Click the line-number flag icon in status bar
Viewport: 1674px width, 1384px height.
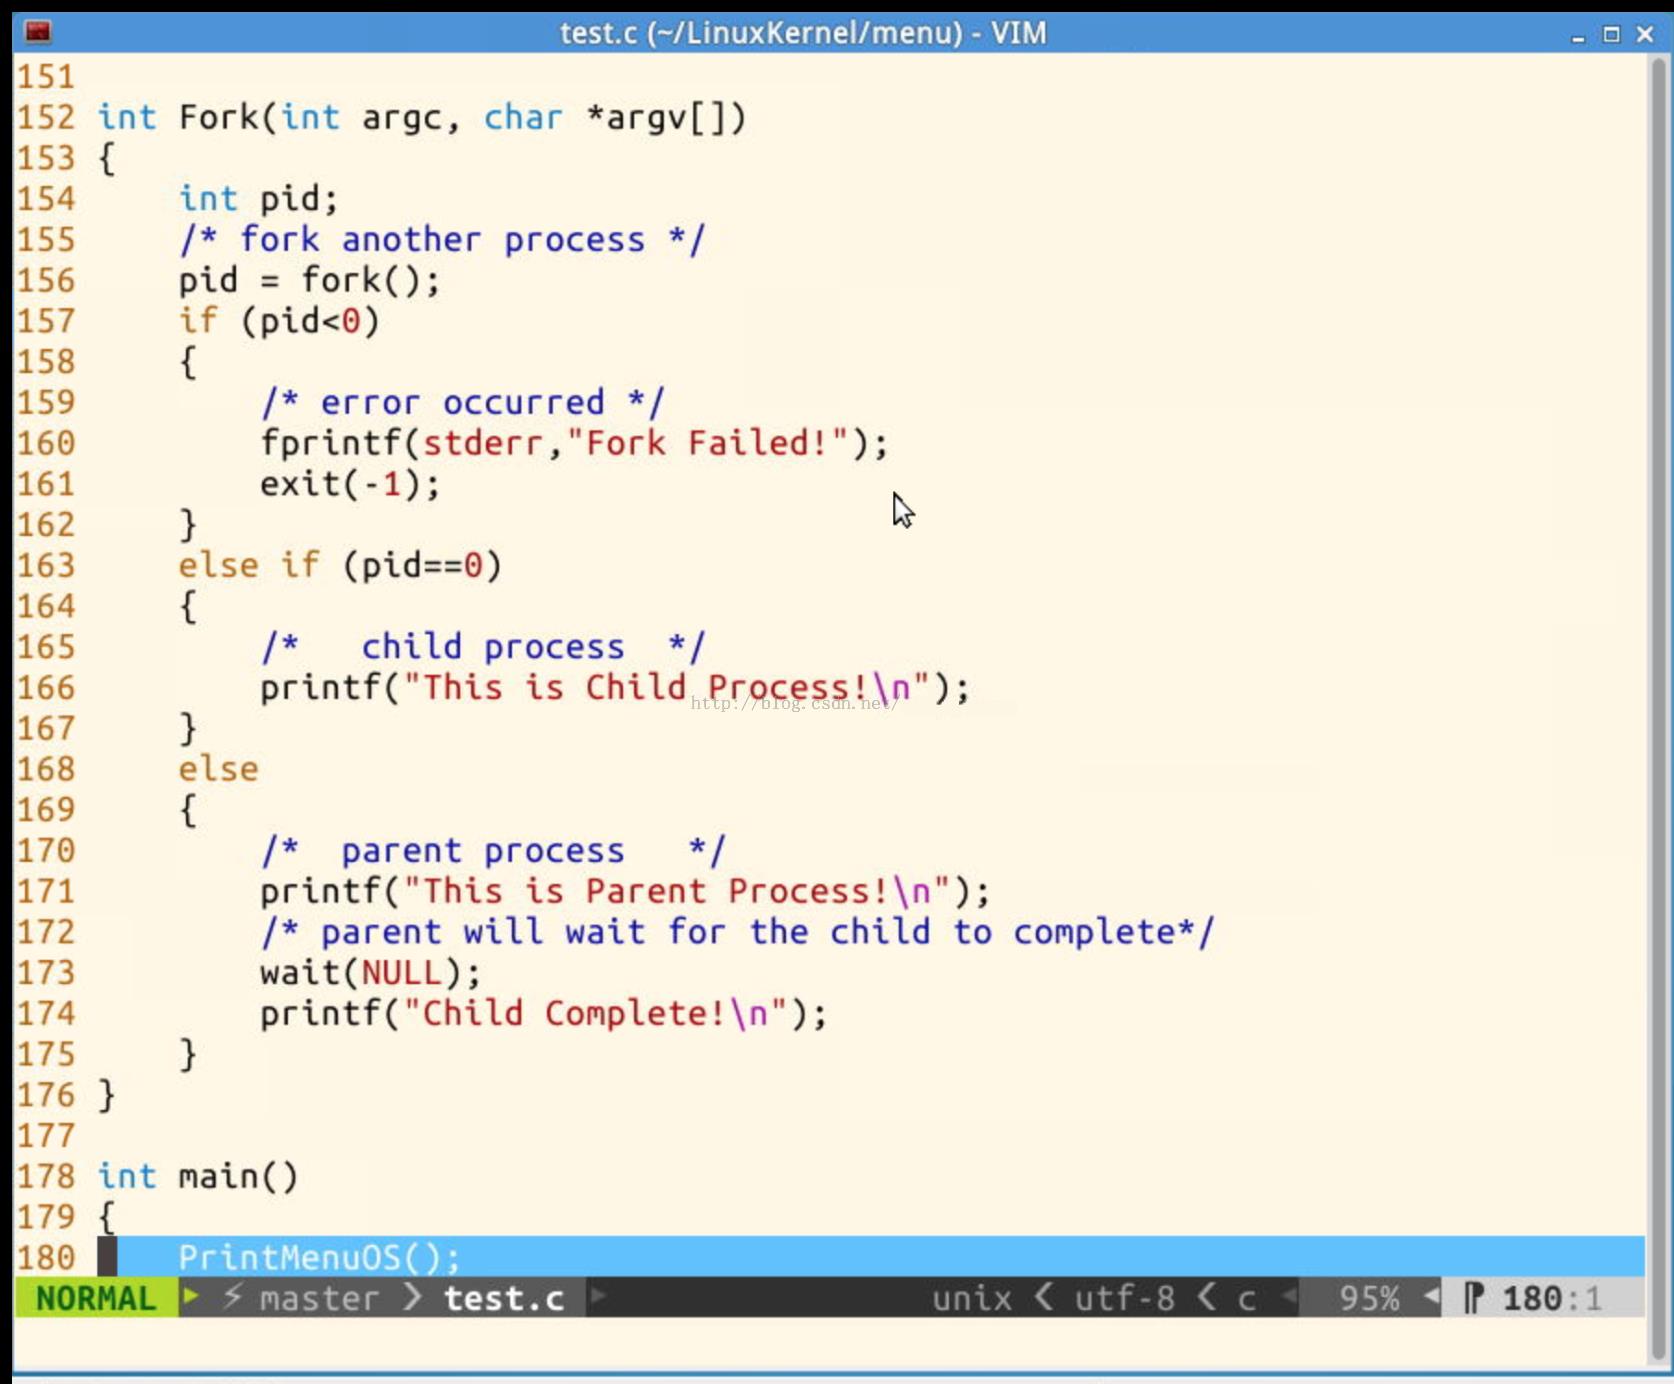coord(1474,1298)
